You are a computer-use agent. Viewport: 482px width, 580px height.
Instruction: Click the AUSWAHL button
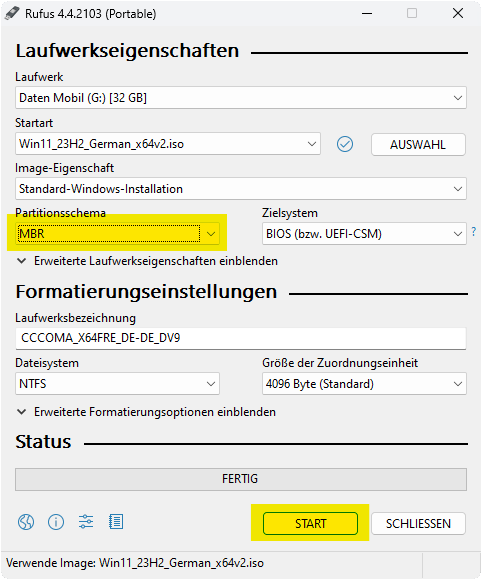point(418,144)
